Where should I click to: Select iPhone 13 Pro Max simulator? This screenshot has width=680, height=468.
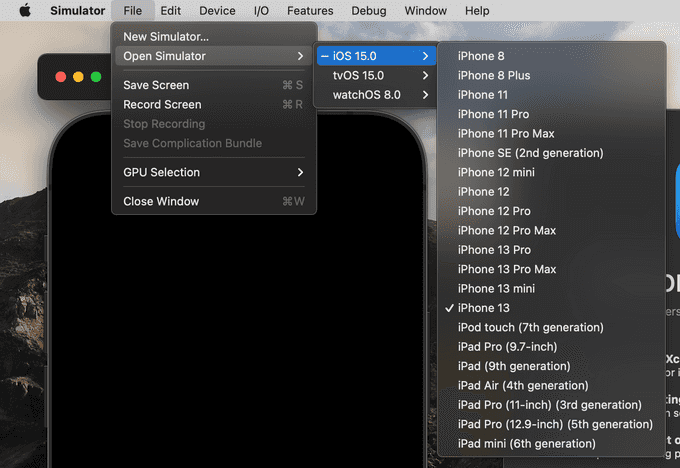[552, 269]
